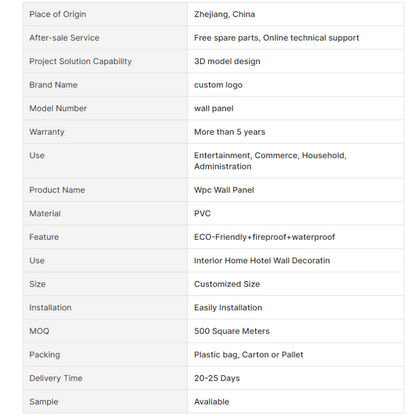Click Plastic bag, Carton or Pallet text
The image size is (416, 416).
[x=249, y=355]
